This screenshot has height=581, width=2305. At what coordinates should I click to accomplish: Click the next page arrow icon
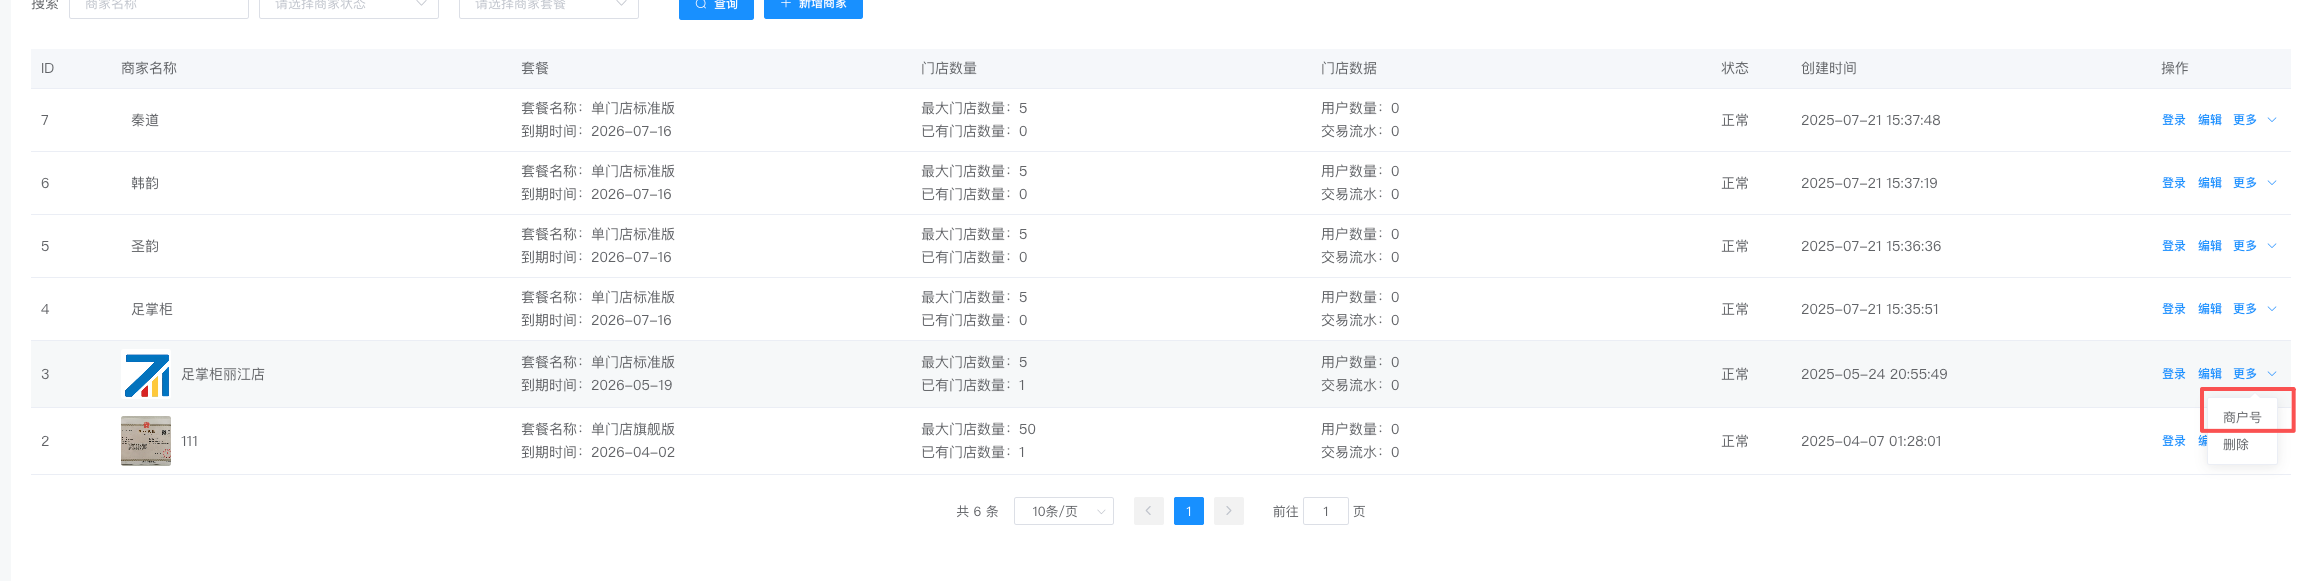tap(1228, 511)
